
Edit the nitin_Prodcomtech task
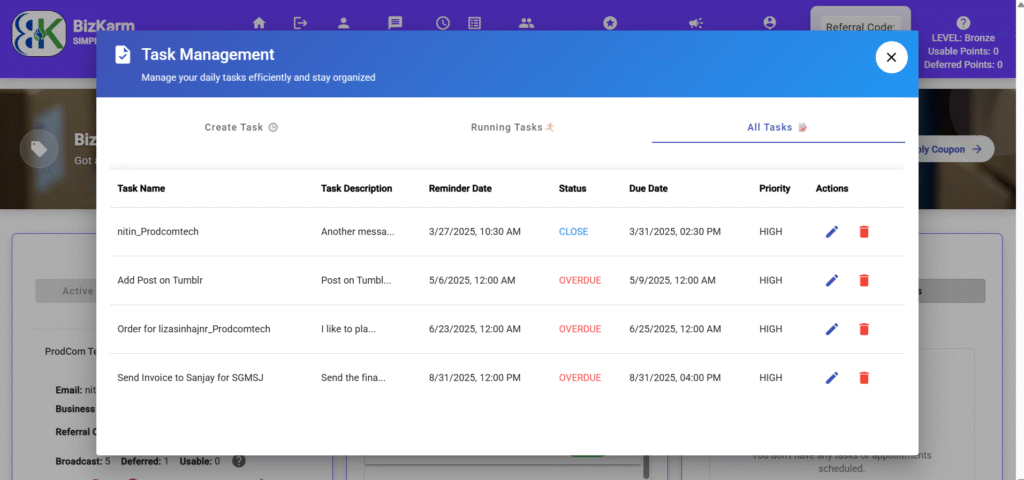(832, 232)
